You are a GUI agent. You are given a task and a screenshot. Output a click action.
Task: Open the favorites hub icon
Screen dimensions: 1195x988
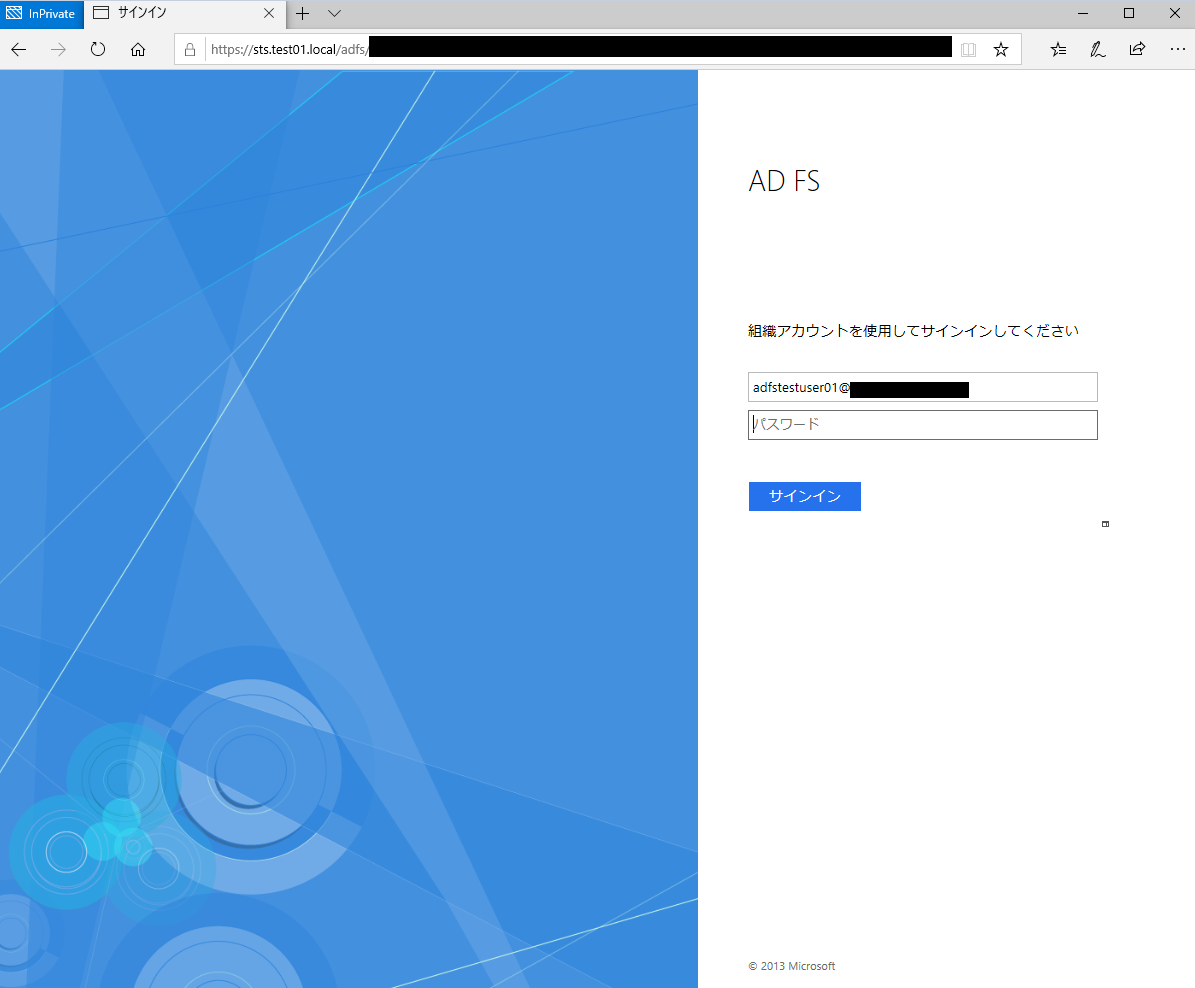coord(1059,50)
